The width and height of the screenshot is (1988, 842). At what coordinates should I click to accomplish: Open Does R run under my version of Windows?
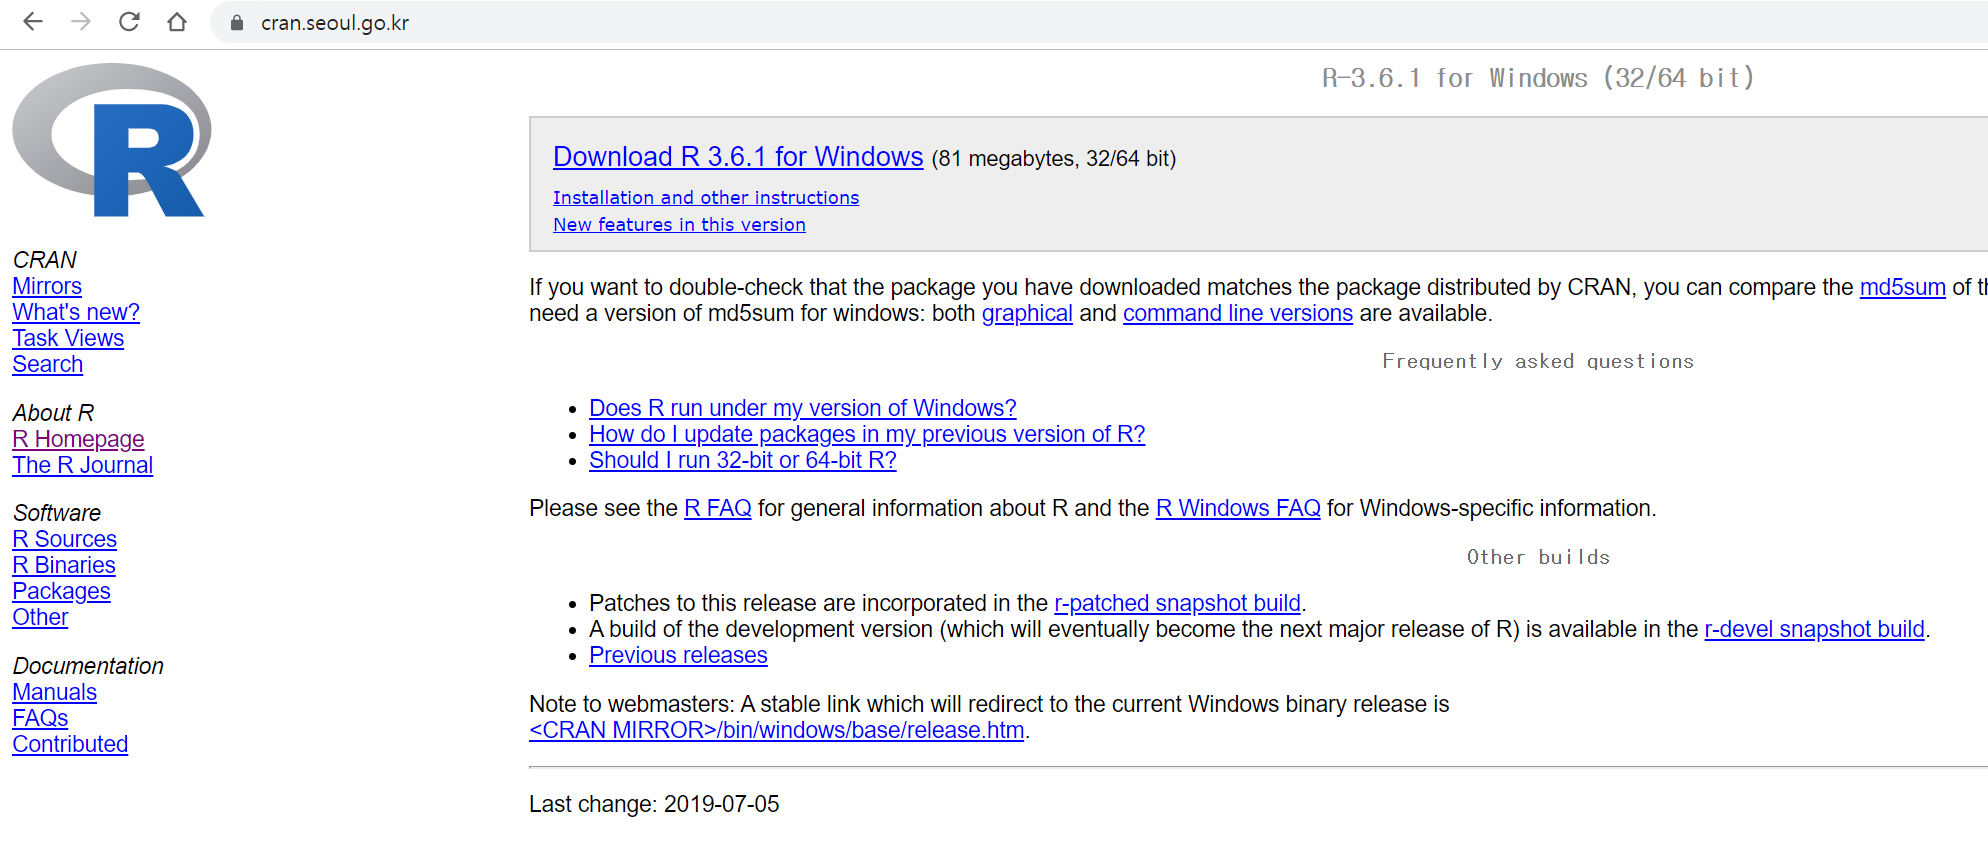(802, 408)
